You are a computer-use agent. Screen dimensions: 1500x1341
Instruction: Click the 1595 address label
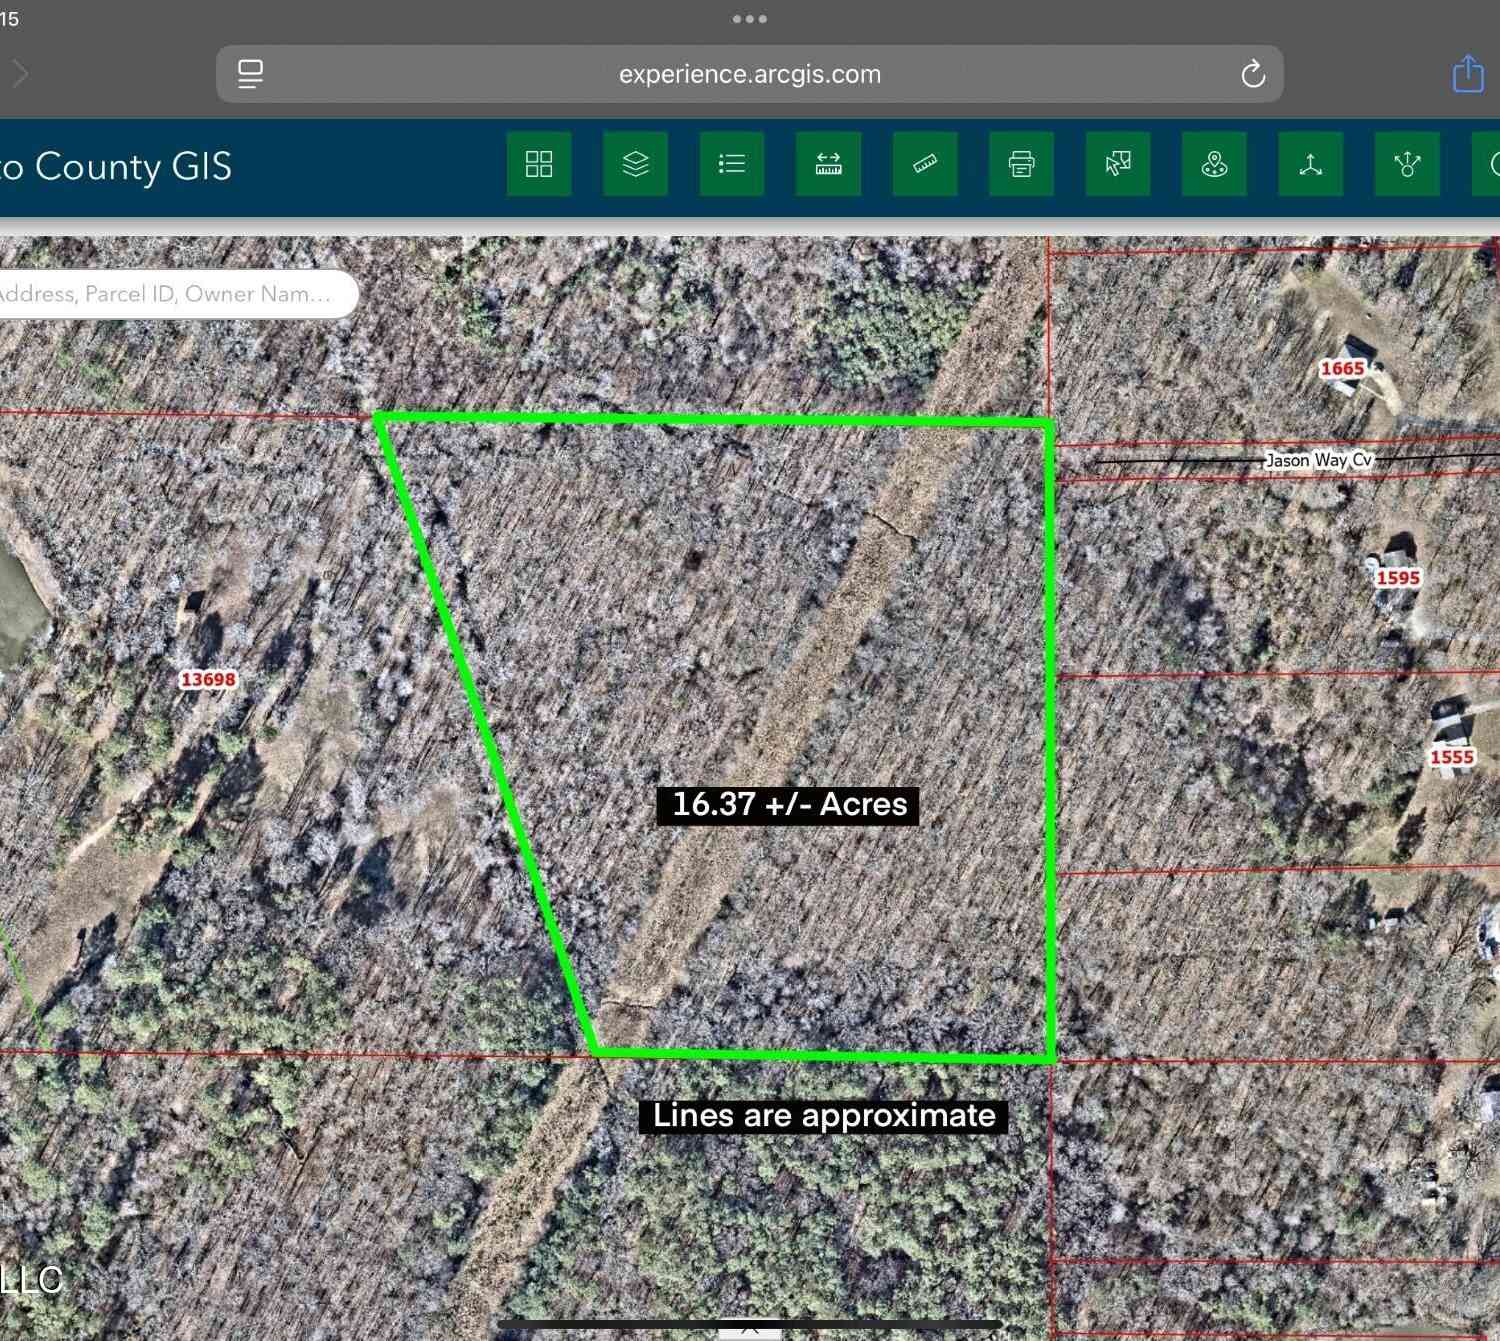1398,578
